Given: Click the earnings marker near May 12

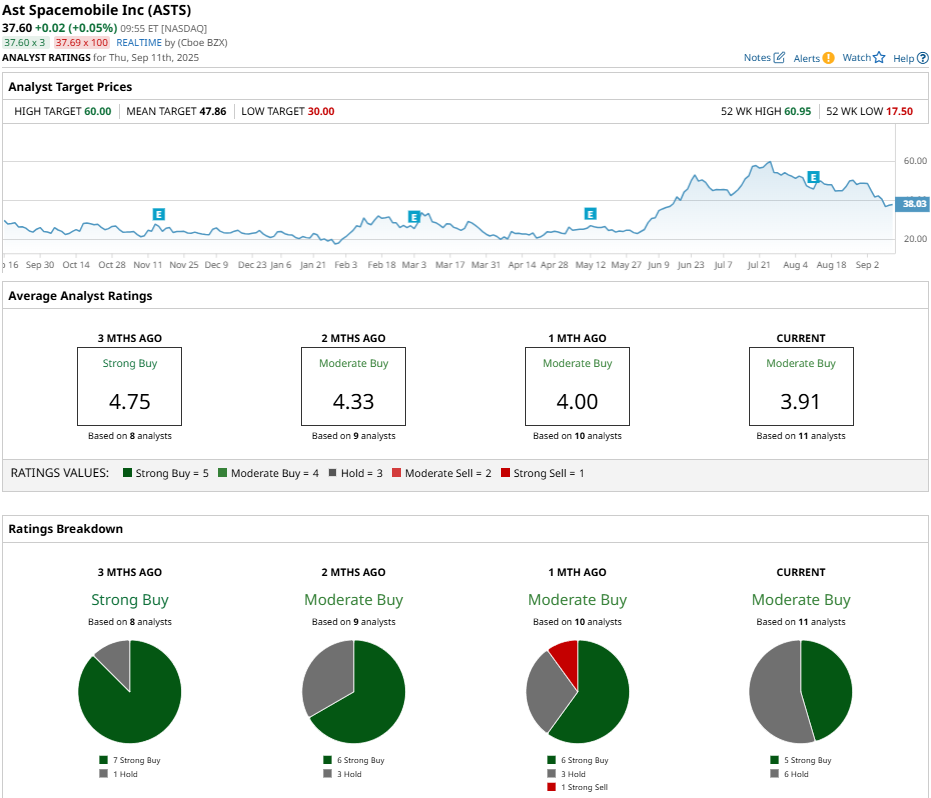Looking at the screenshot, I should (x=590, y=214).
